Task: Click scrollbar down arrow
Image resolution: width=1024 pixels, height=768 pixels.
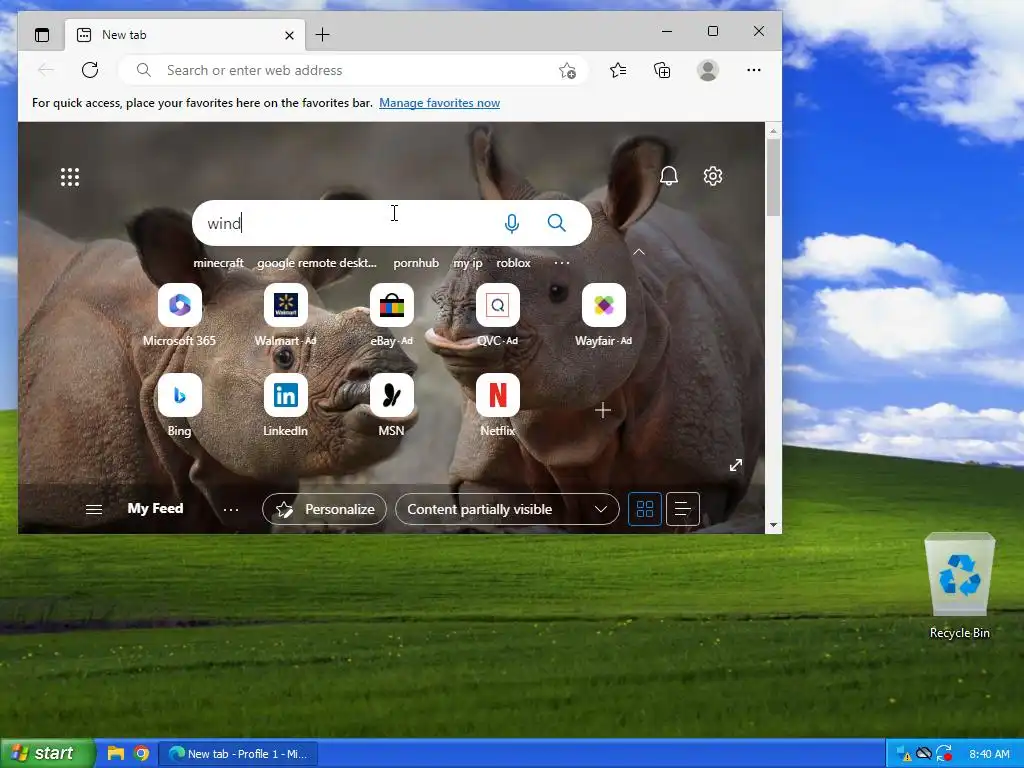Action: (x=773, y=525)
